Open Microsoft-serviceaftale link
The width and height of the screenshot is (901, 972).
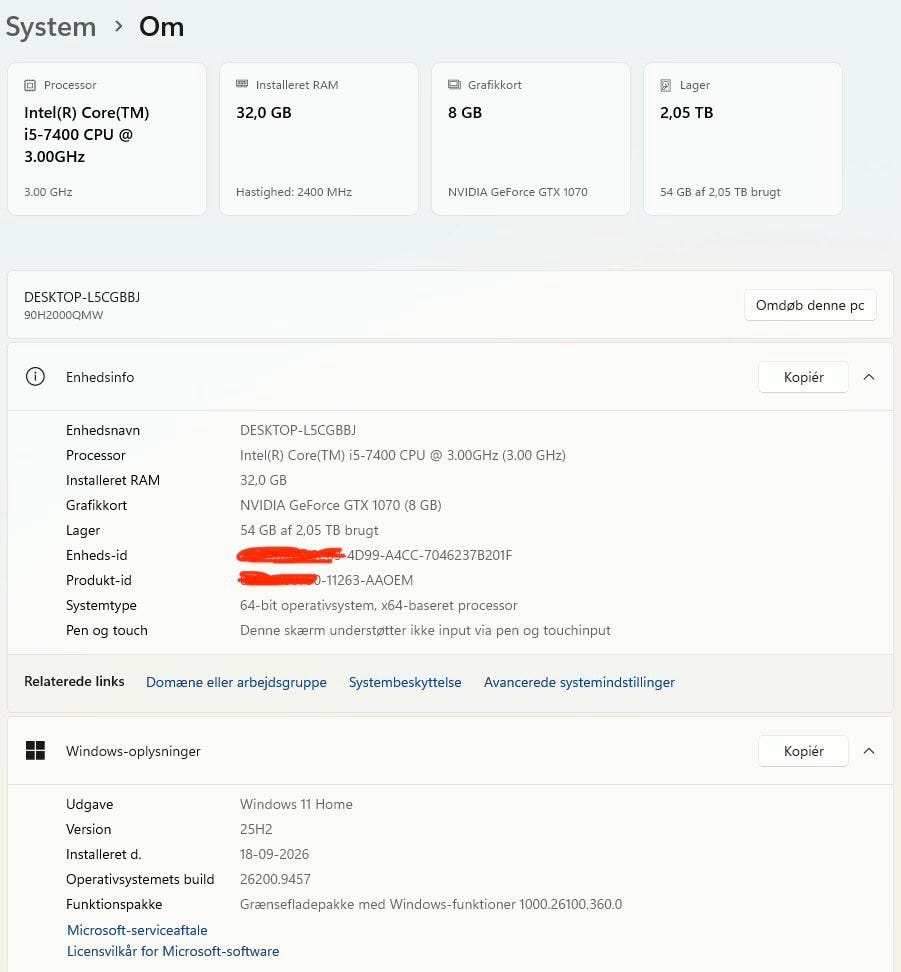[137, 930]
